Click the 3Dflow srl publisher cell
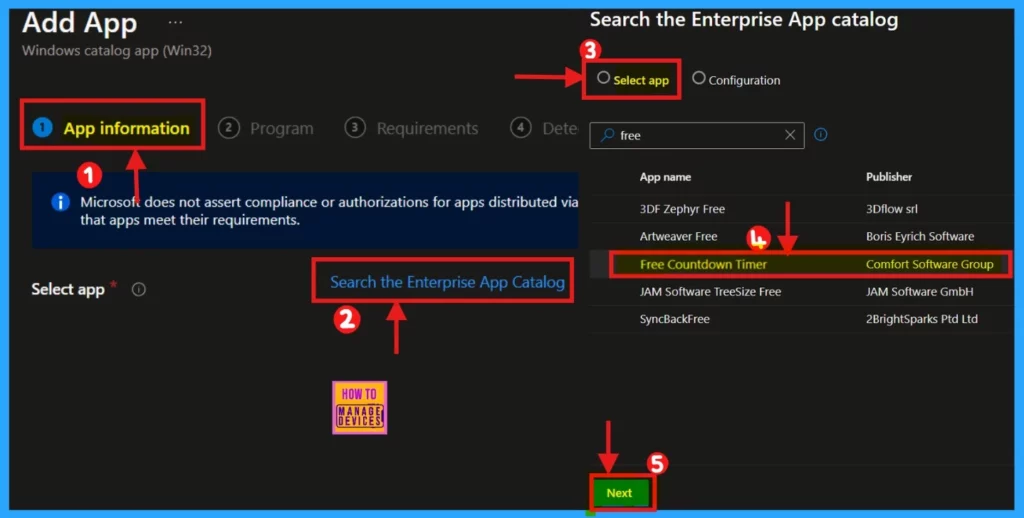Screen dimensions: 1024x518 point(891,209)
